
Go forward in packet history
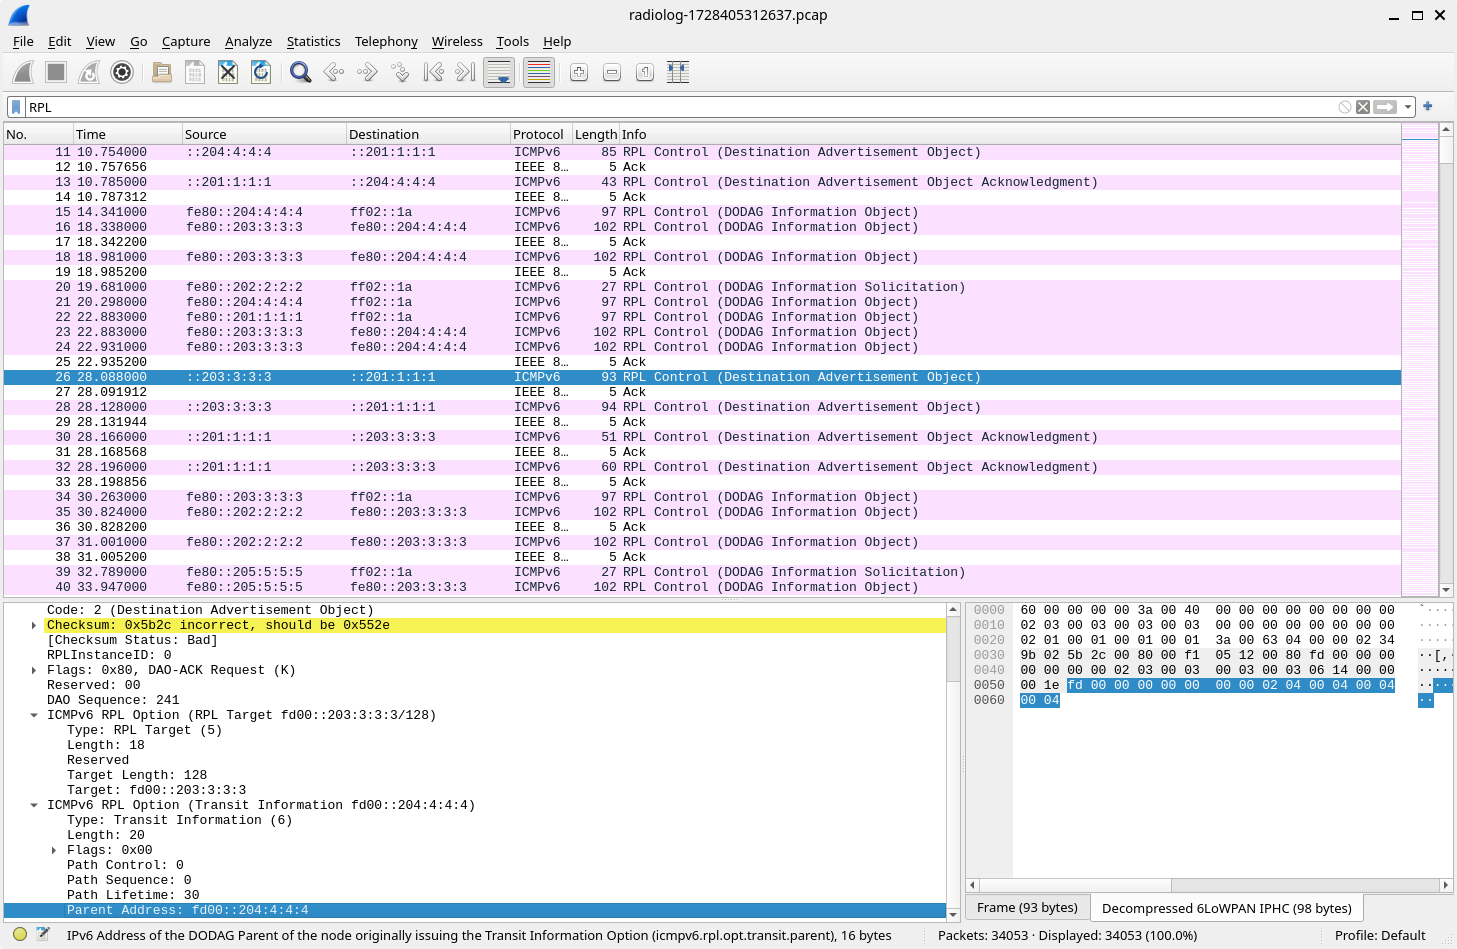coord(367,72)
